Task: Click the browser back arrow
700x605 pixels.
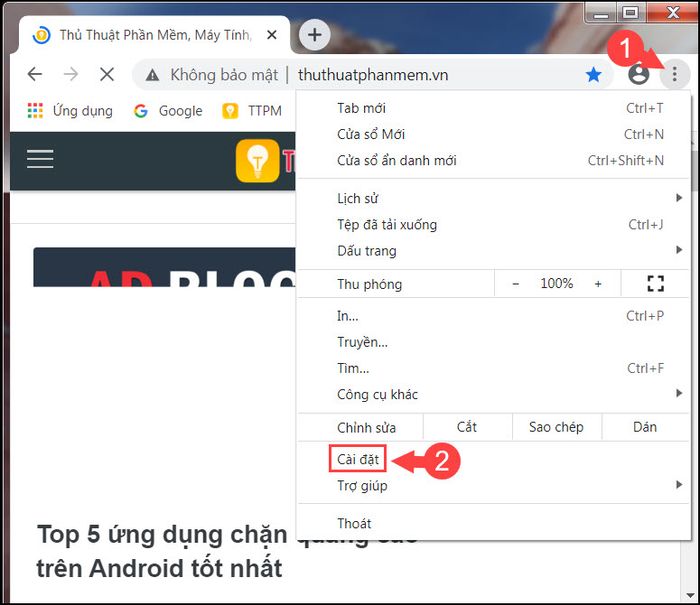Action: click(35, 74)
